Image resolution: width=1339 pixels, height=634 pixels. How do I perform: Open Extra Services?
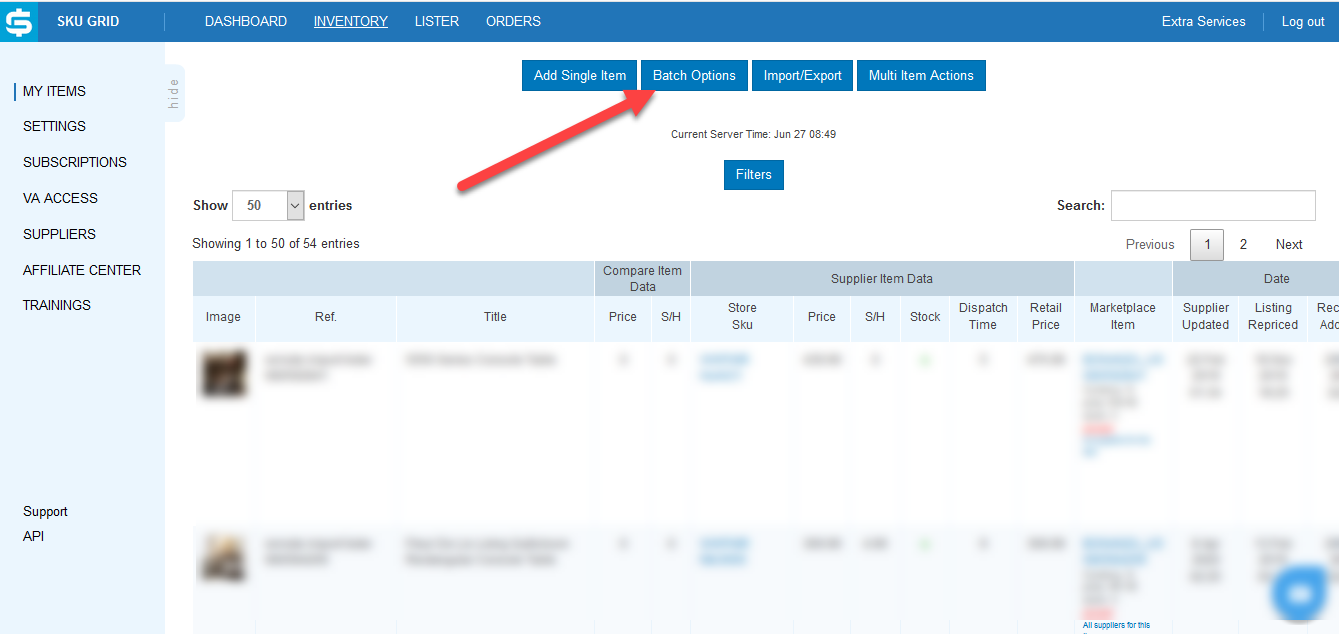coord(1204,21)
